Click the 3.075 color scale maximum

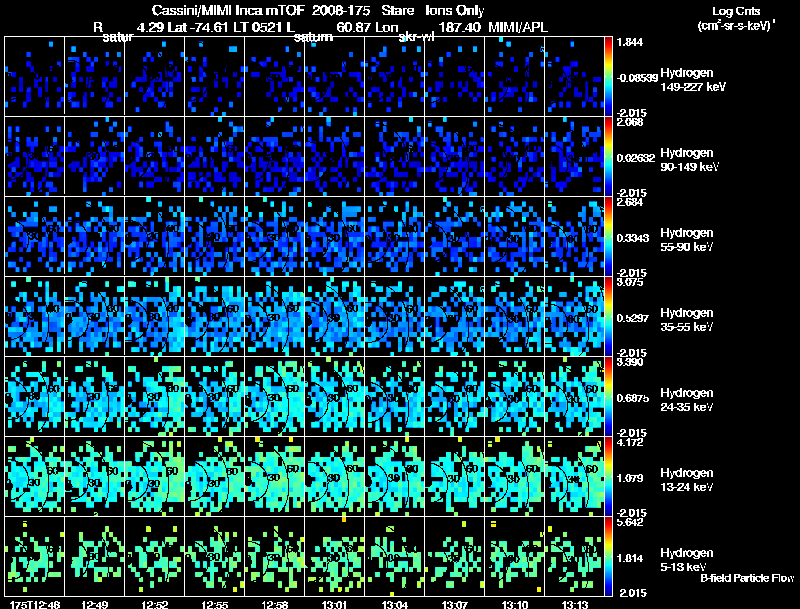coord(630,282)
